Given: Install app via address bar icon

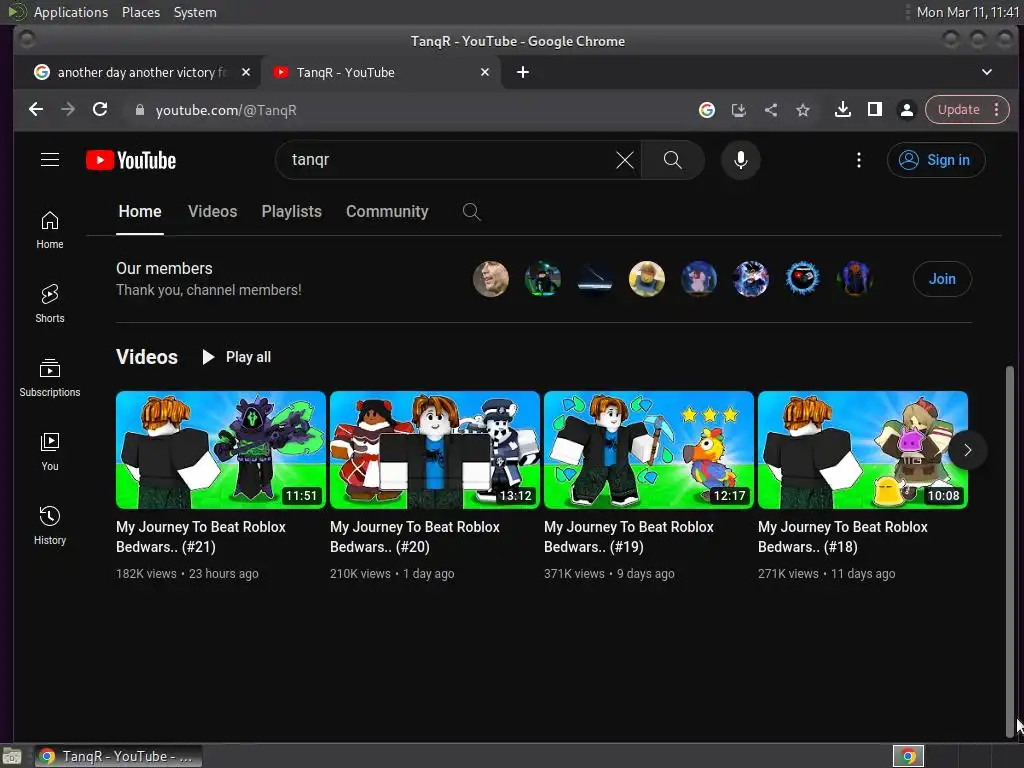Looking at the screenshot, I should pyautogui.click(x=739, y=110).
